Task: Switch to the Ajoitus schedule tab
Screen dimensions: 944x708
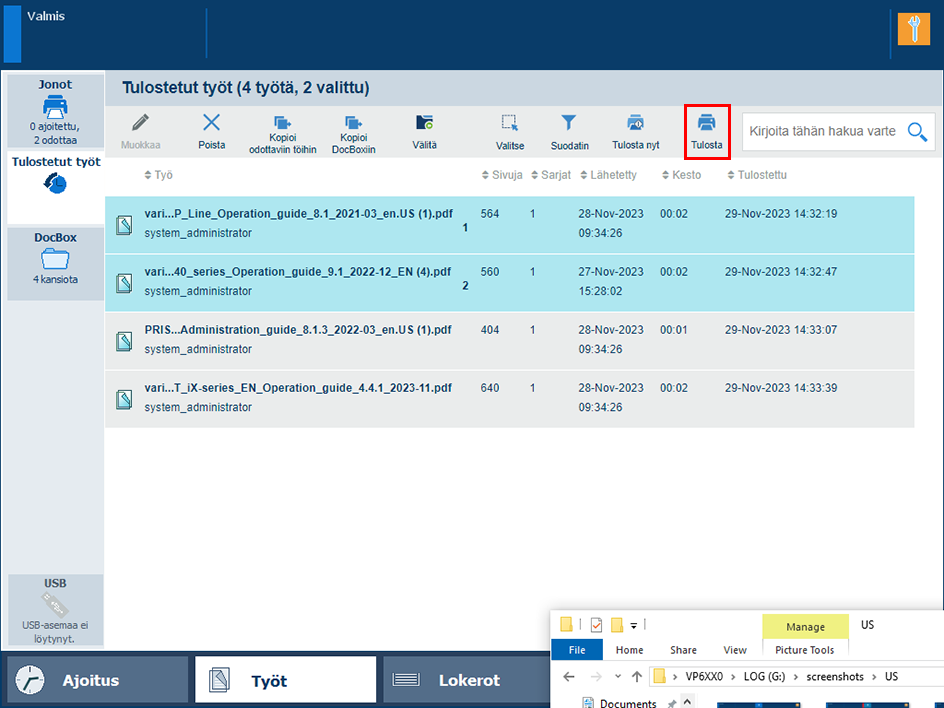Action: pyautogui.click(x=98, y=680)
